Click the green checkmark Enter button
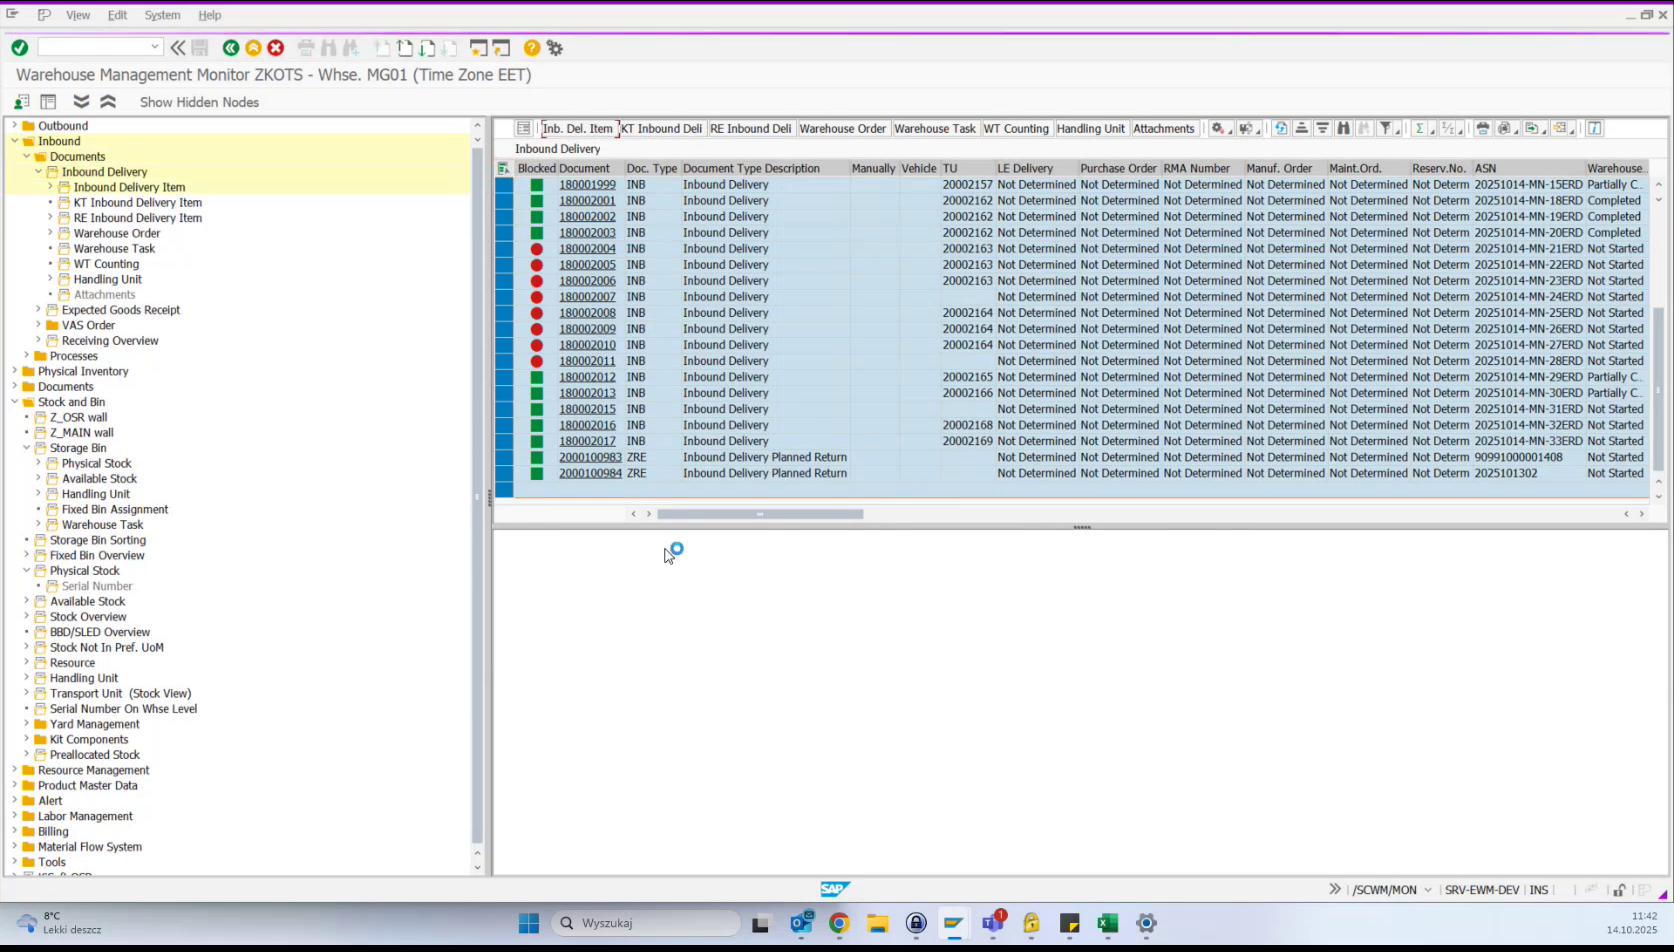The width and height of the screenshot is (1674, 952). (x=18, y=47)
